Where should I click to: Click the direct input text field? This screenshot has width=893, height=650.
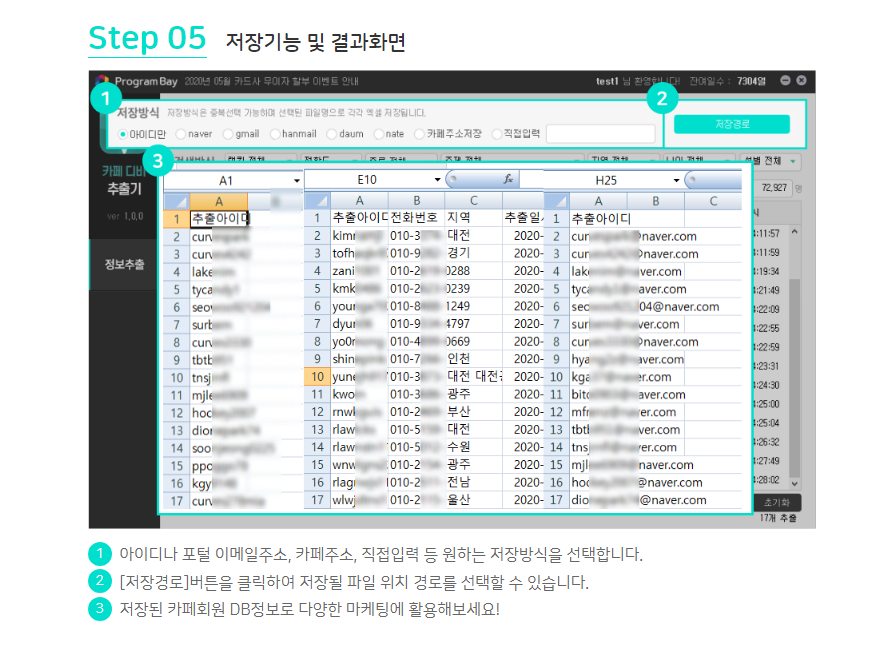tap(600, 134)
